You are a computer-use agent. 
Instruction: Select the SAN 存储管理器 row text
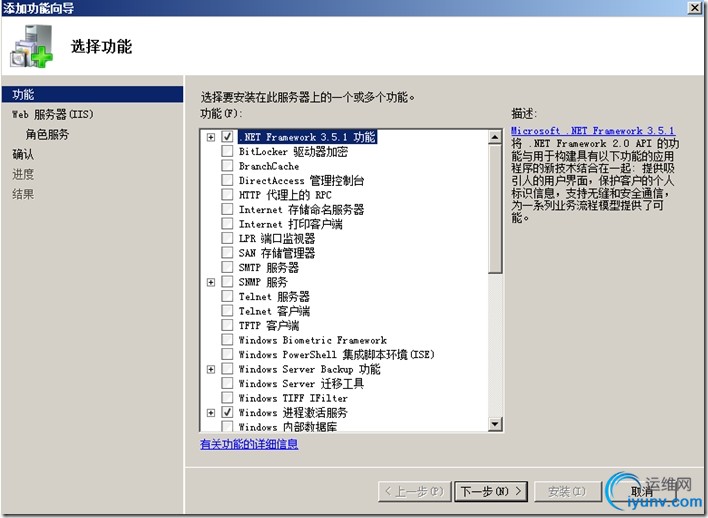pos(277,253)
